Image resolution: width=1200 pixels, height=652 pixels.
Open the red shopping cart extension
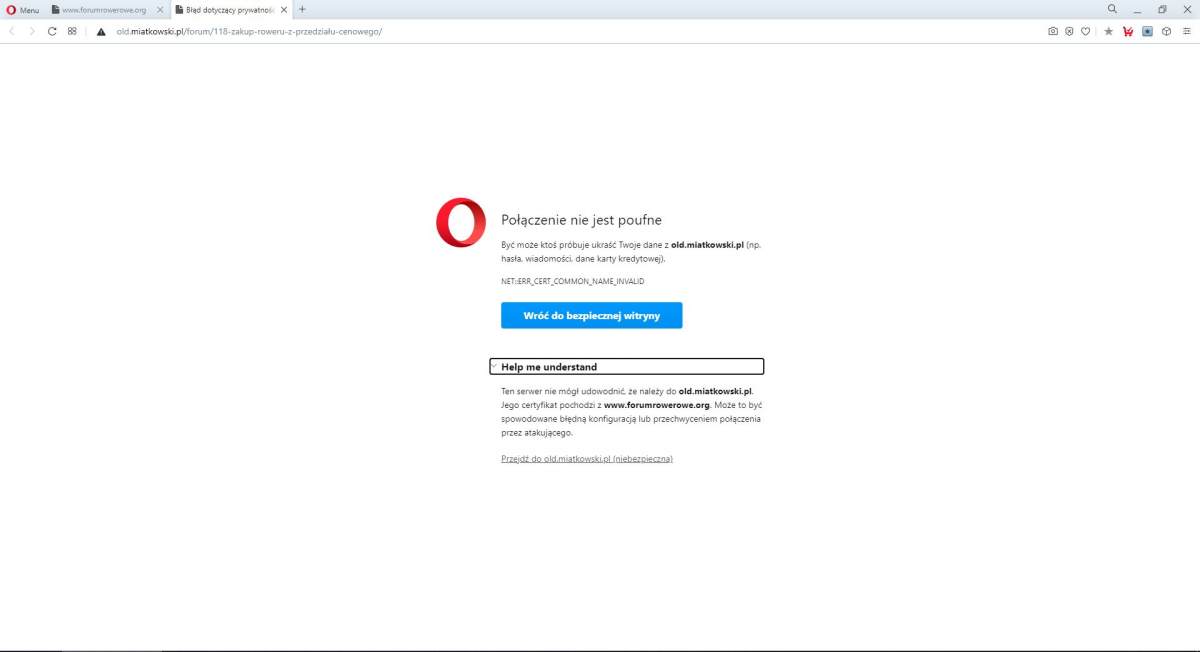pyautogui.click(x=1128, y=31)
